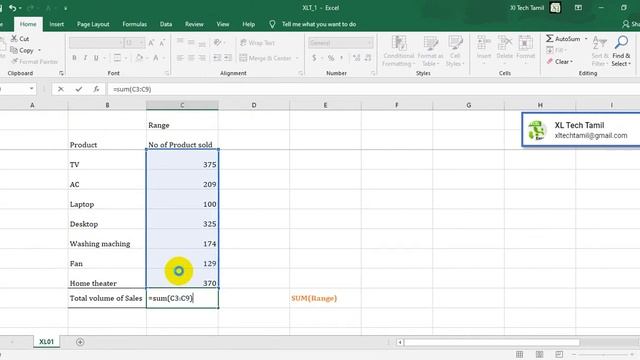The image size is (640, 360).
Task: Open the View ribbon tab
Action: coord(222,24)
